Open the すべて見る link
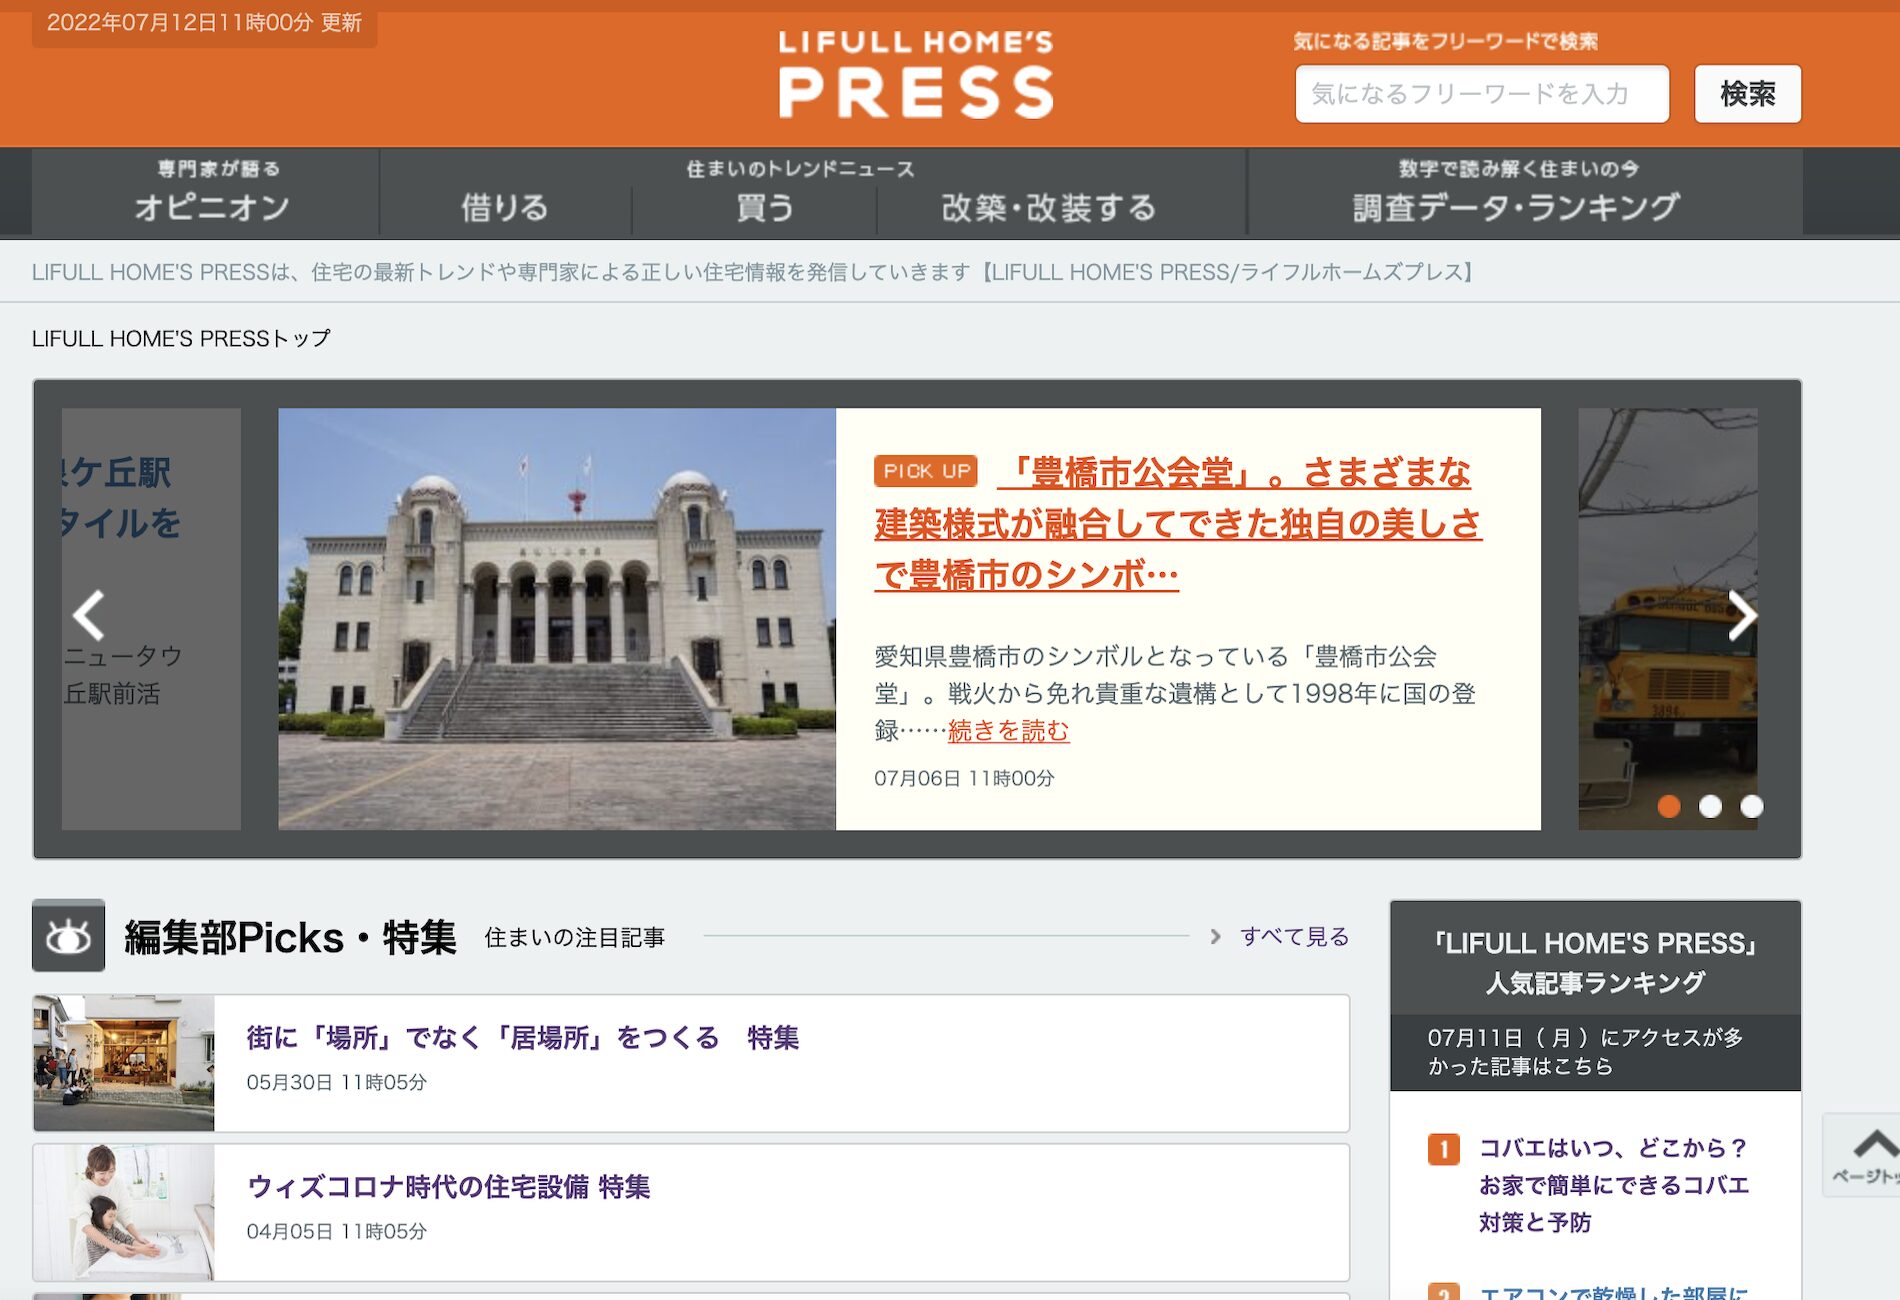The height and width of the screenshot is (1300, 1900). [x=1293, y=938]
